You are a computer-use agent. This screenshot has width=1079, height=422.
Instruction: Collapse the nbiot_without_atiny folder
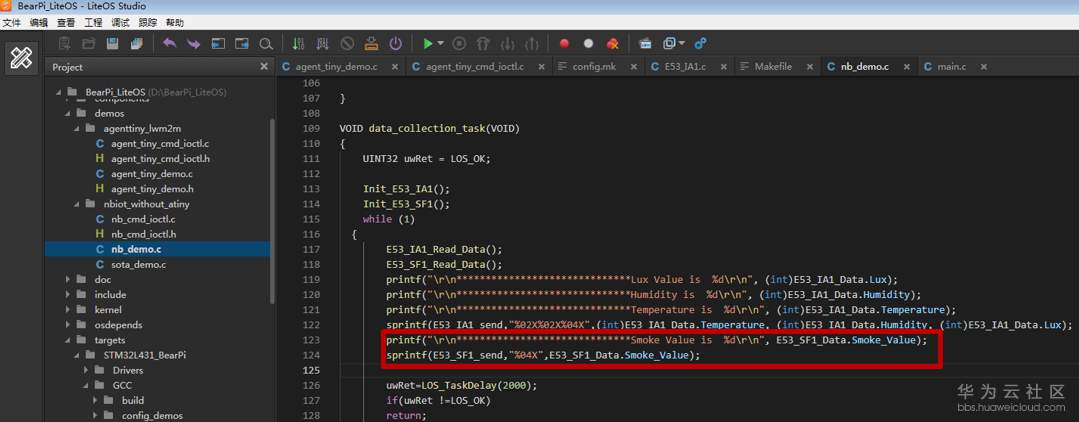(77, 204)
